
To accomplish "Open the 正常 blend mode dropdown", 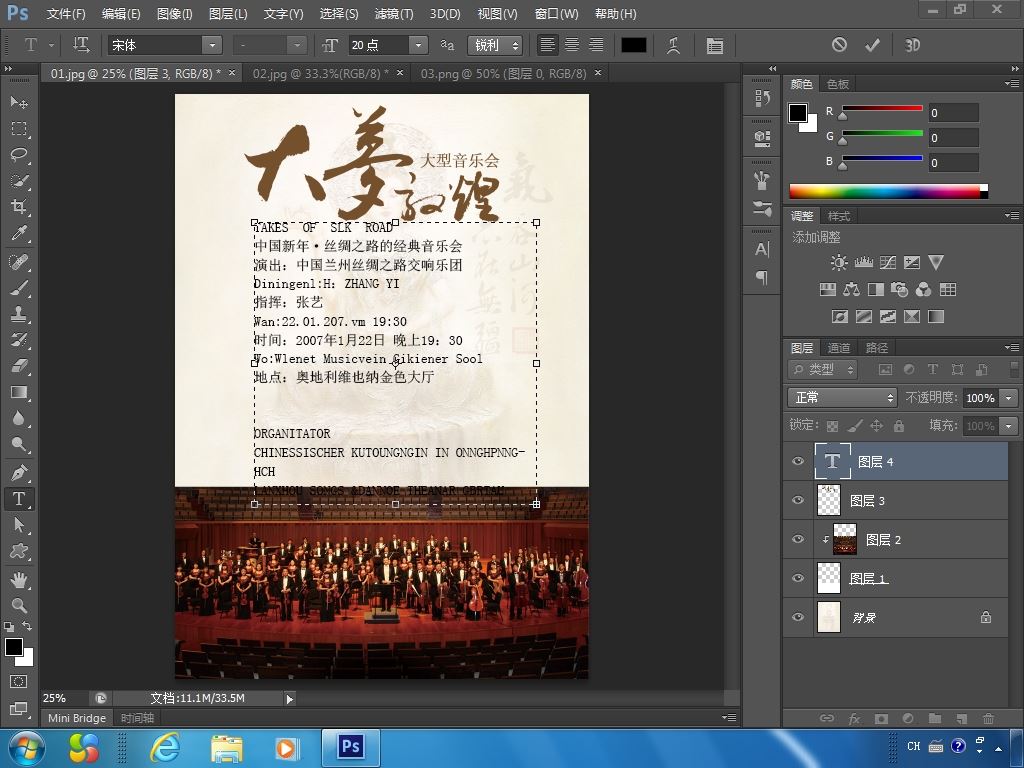I will [842, 397].
